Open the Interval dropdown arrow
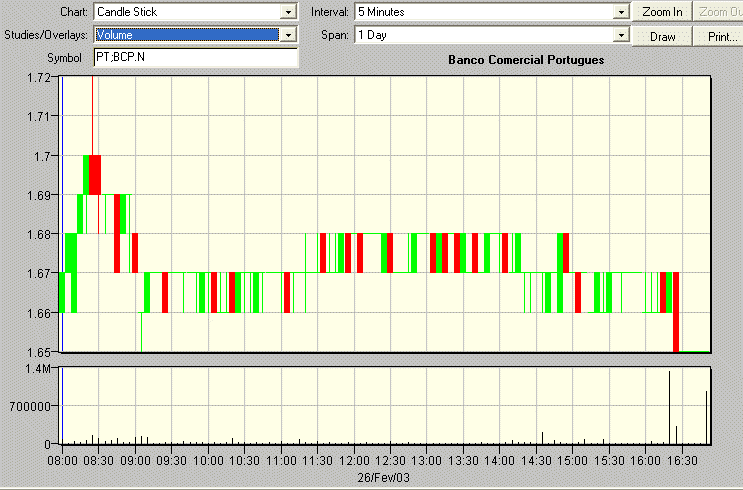The height and width of the screenshot is (490, 743). point(621,12)
